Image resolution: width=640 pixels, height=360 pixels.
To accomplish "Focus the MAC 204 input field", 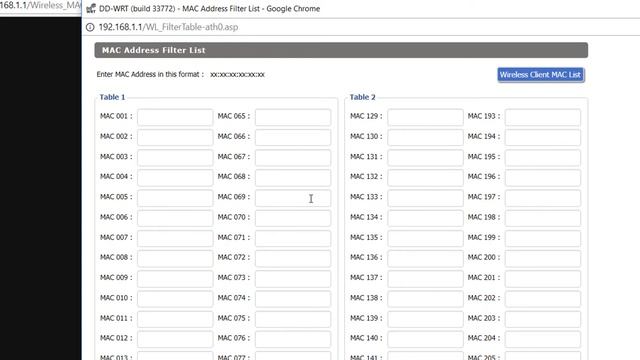I will point(543,339).
